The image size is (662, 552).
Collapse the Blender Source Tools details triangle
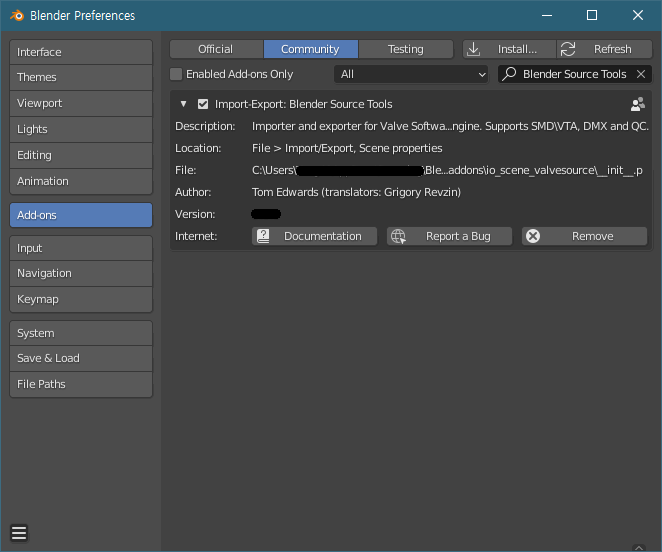[x=183, y=104]
